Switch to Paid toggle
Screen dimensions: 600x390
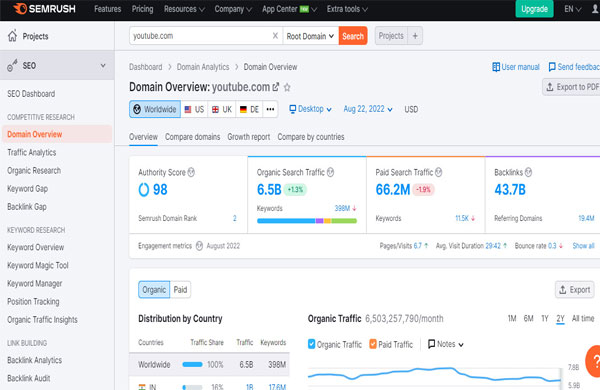[180, 290]
